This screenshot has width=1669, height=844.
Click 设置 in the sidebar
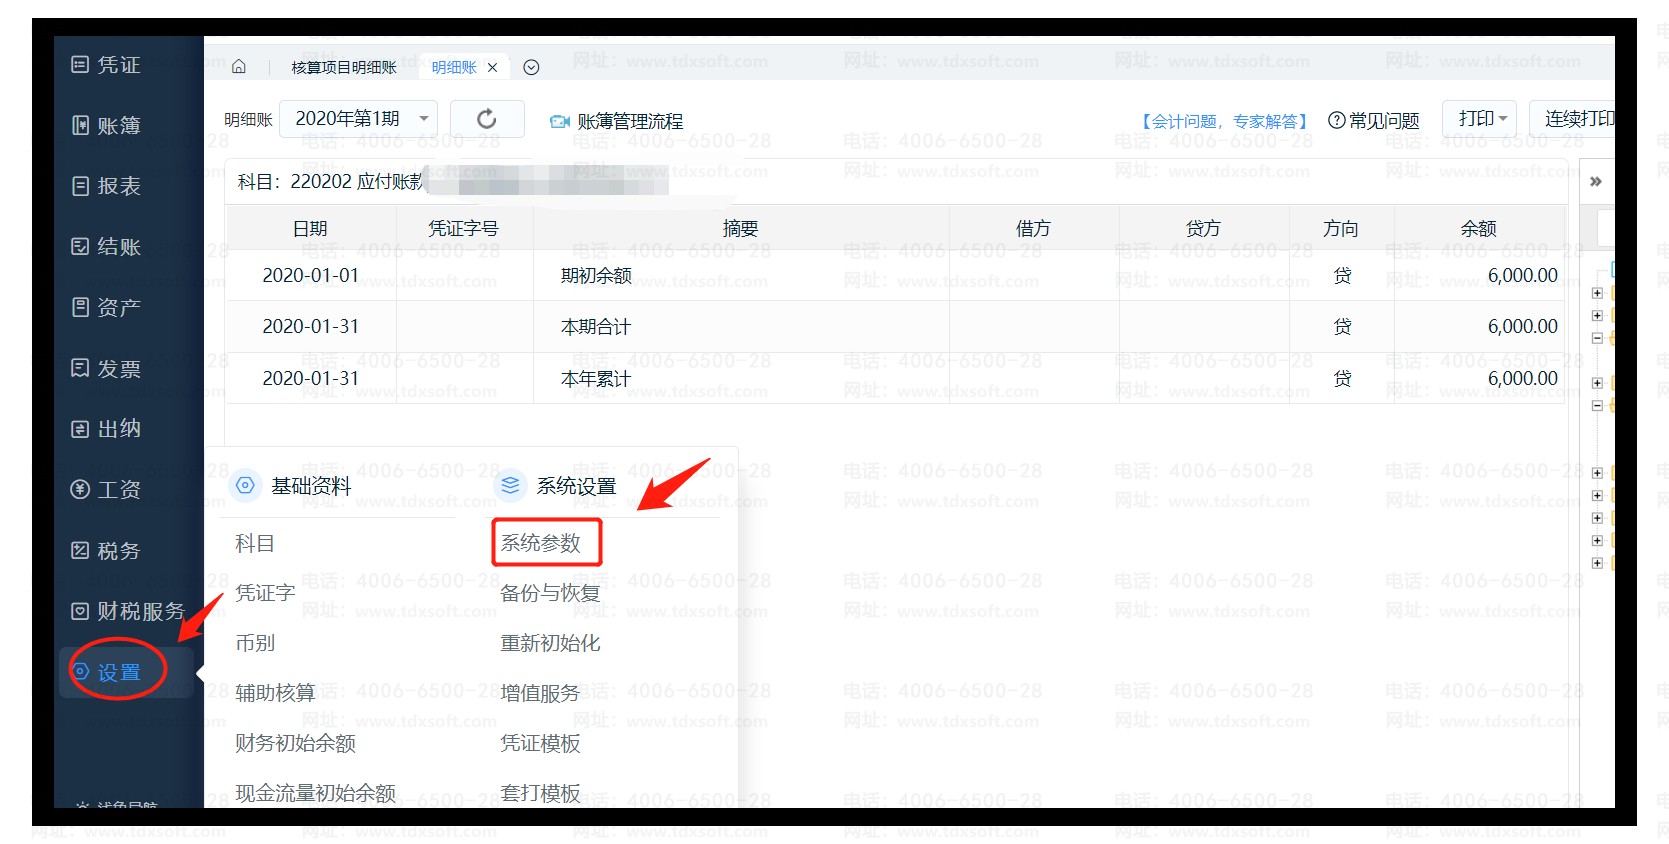117,672
